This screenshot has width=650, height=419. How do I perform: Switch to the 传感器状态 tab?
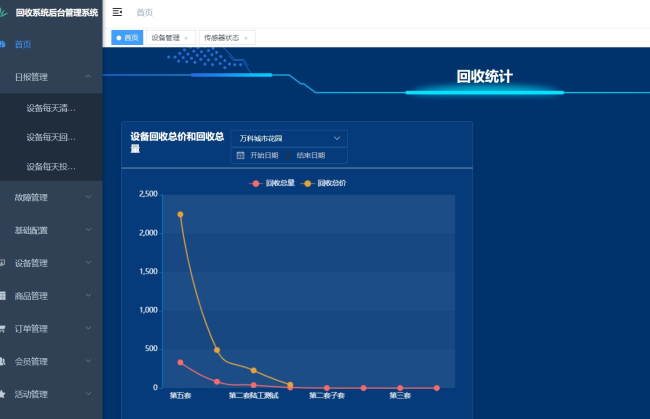coord(222,38)
